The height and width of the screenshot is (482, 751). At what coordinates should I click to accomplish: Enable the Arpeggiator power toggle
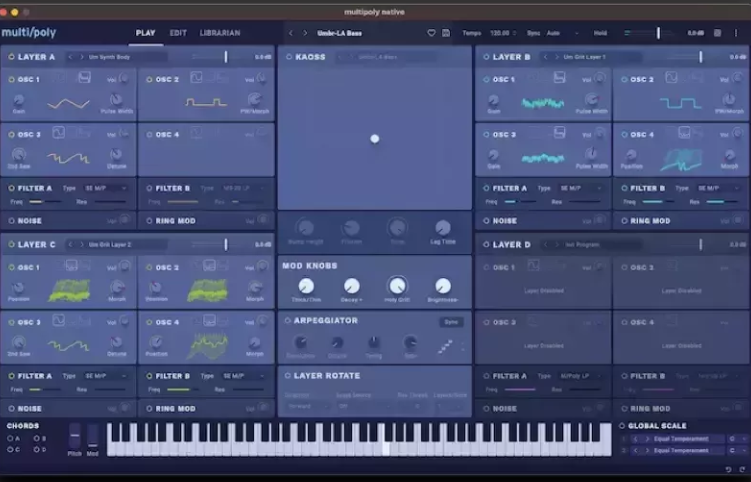pyautogui.click(x=287, y=321)
